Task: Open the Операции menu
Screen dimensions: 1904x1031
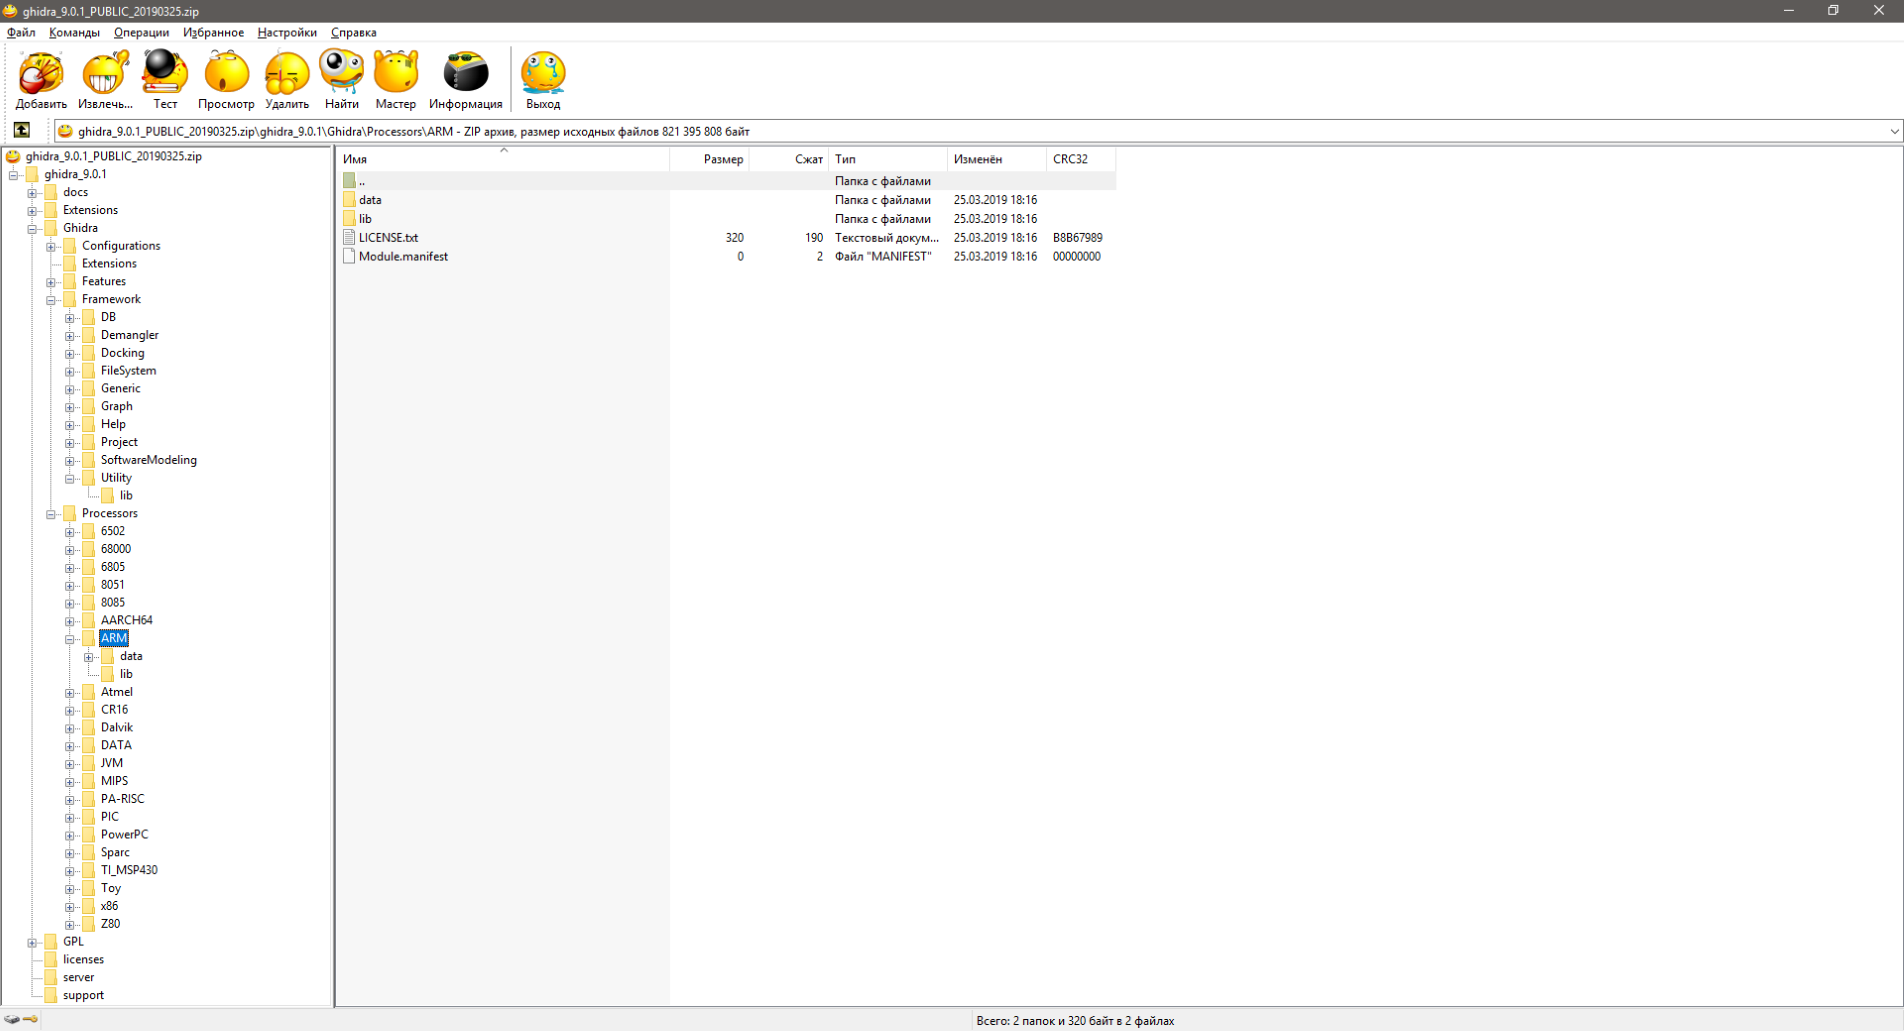Action: click(141, 32)
